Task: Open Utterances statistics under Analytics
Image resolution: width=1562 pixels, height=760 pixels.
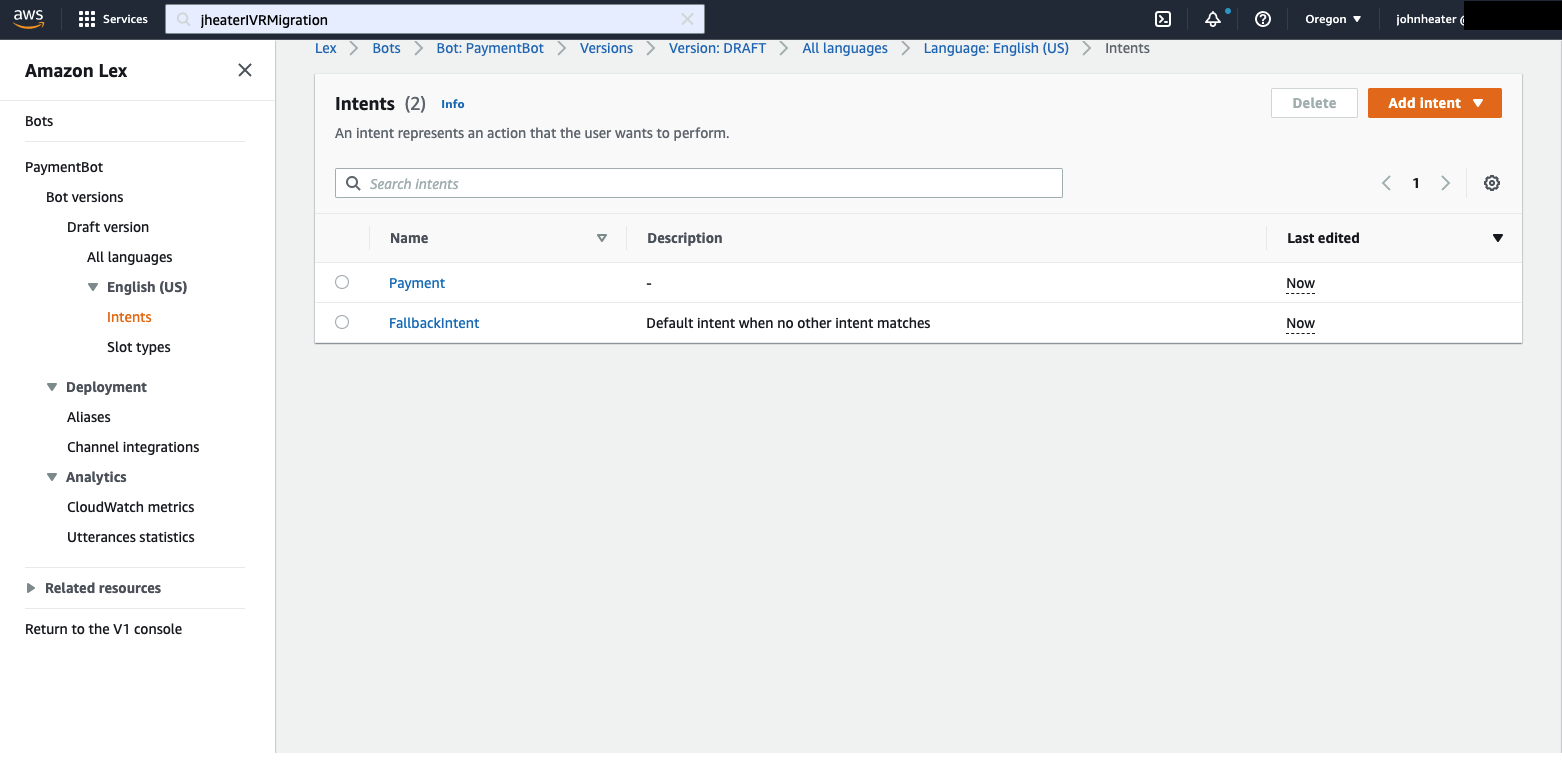Action: [131, 537]
